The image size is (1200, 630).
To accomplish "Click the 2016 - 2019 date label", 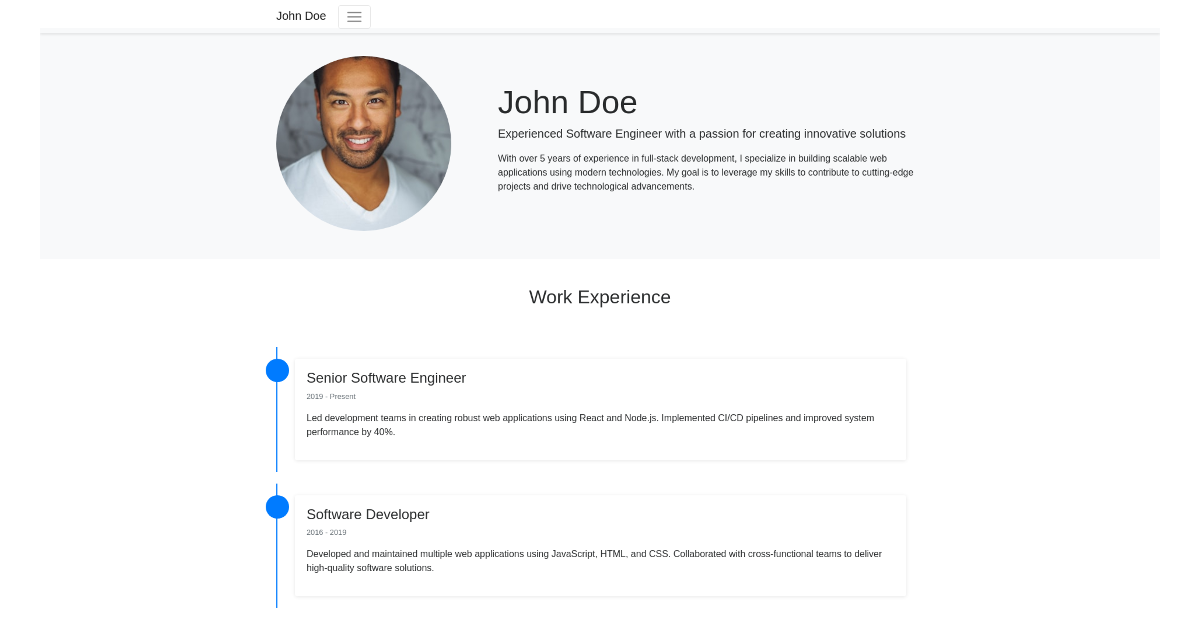I will [326, 532].
